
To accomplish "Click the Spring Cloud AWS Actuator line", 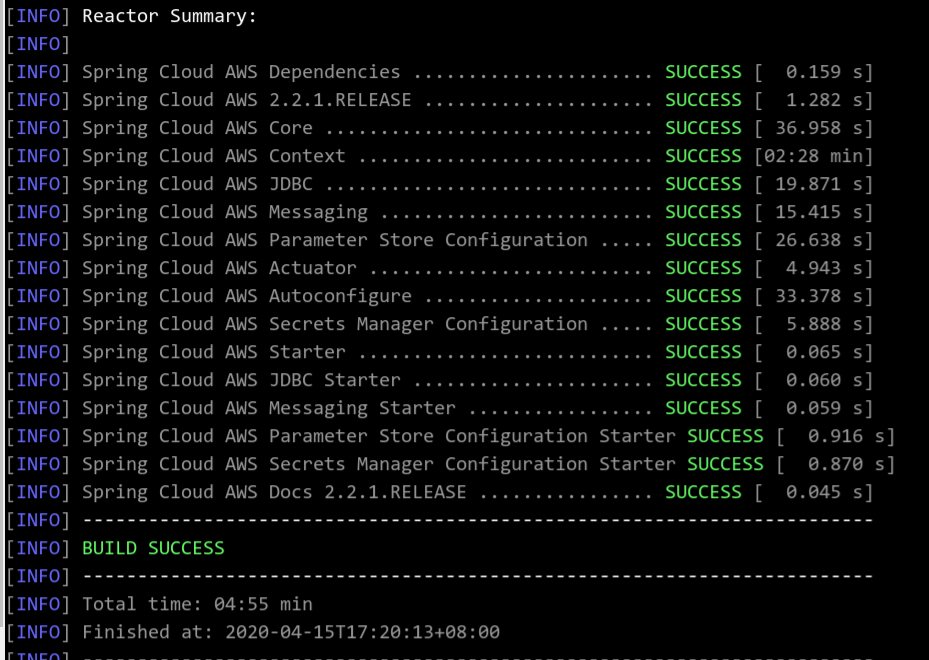I will [x=440, y=268].
